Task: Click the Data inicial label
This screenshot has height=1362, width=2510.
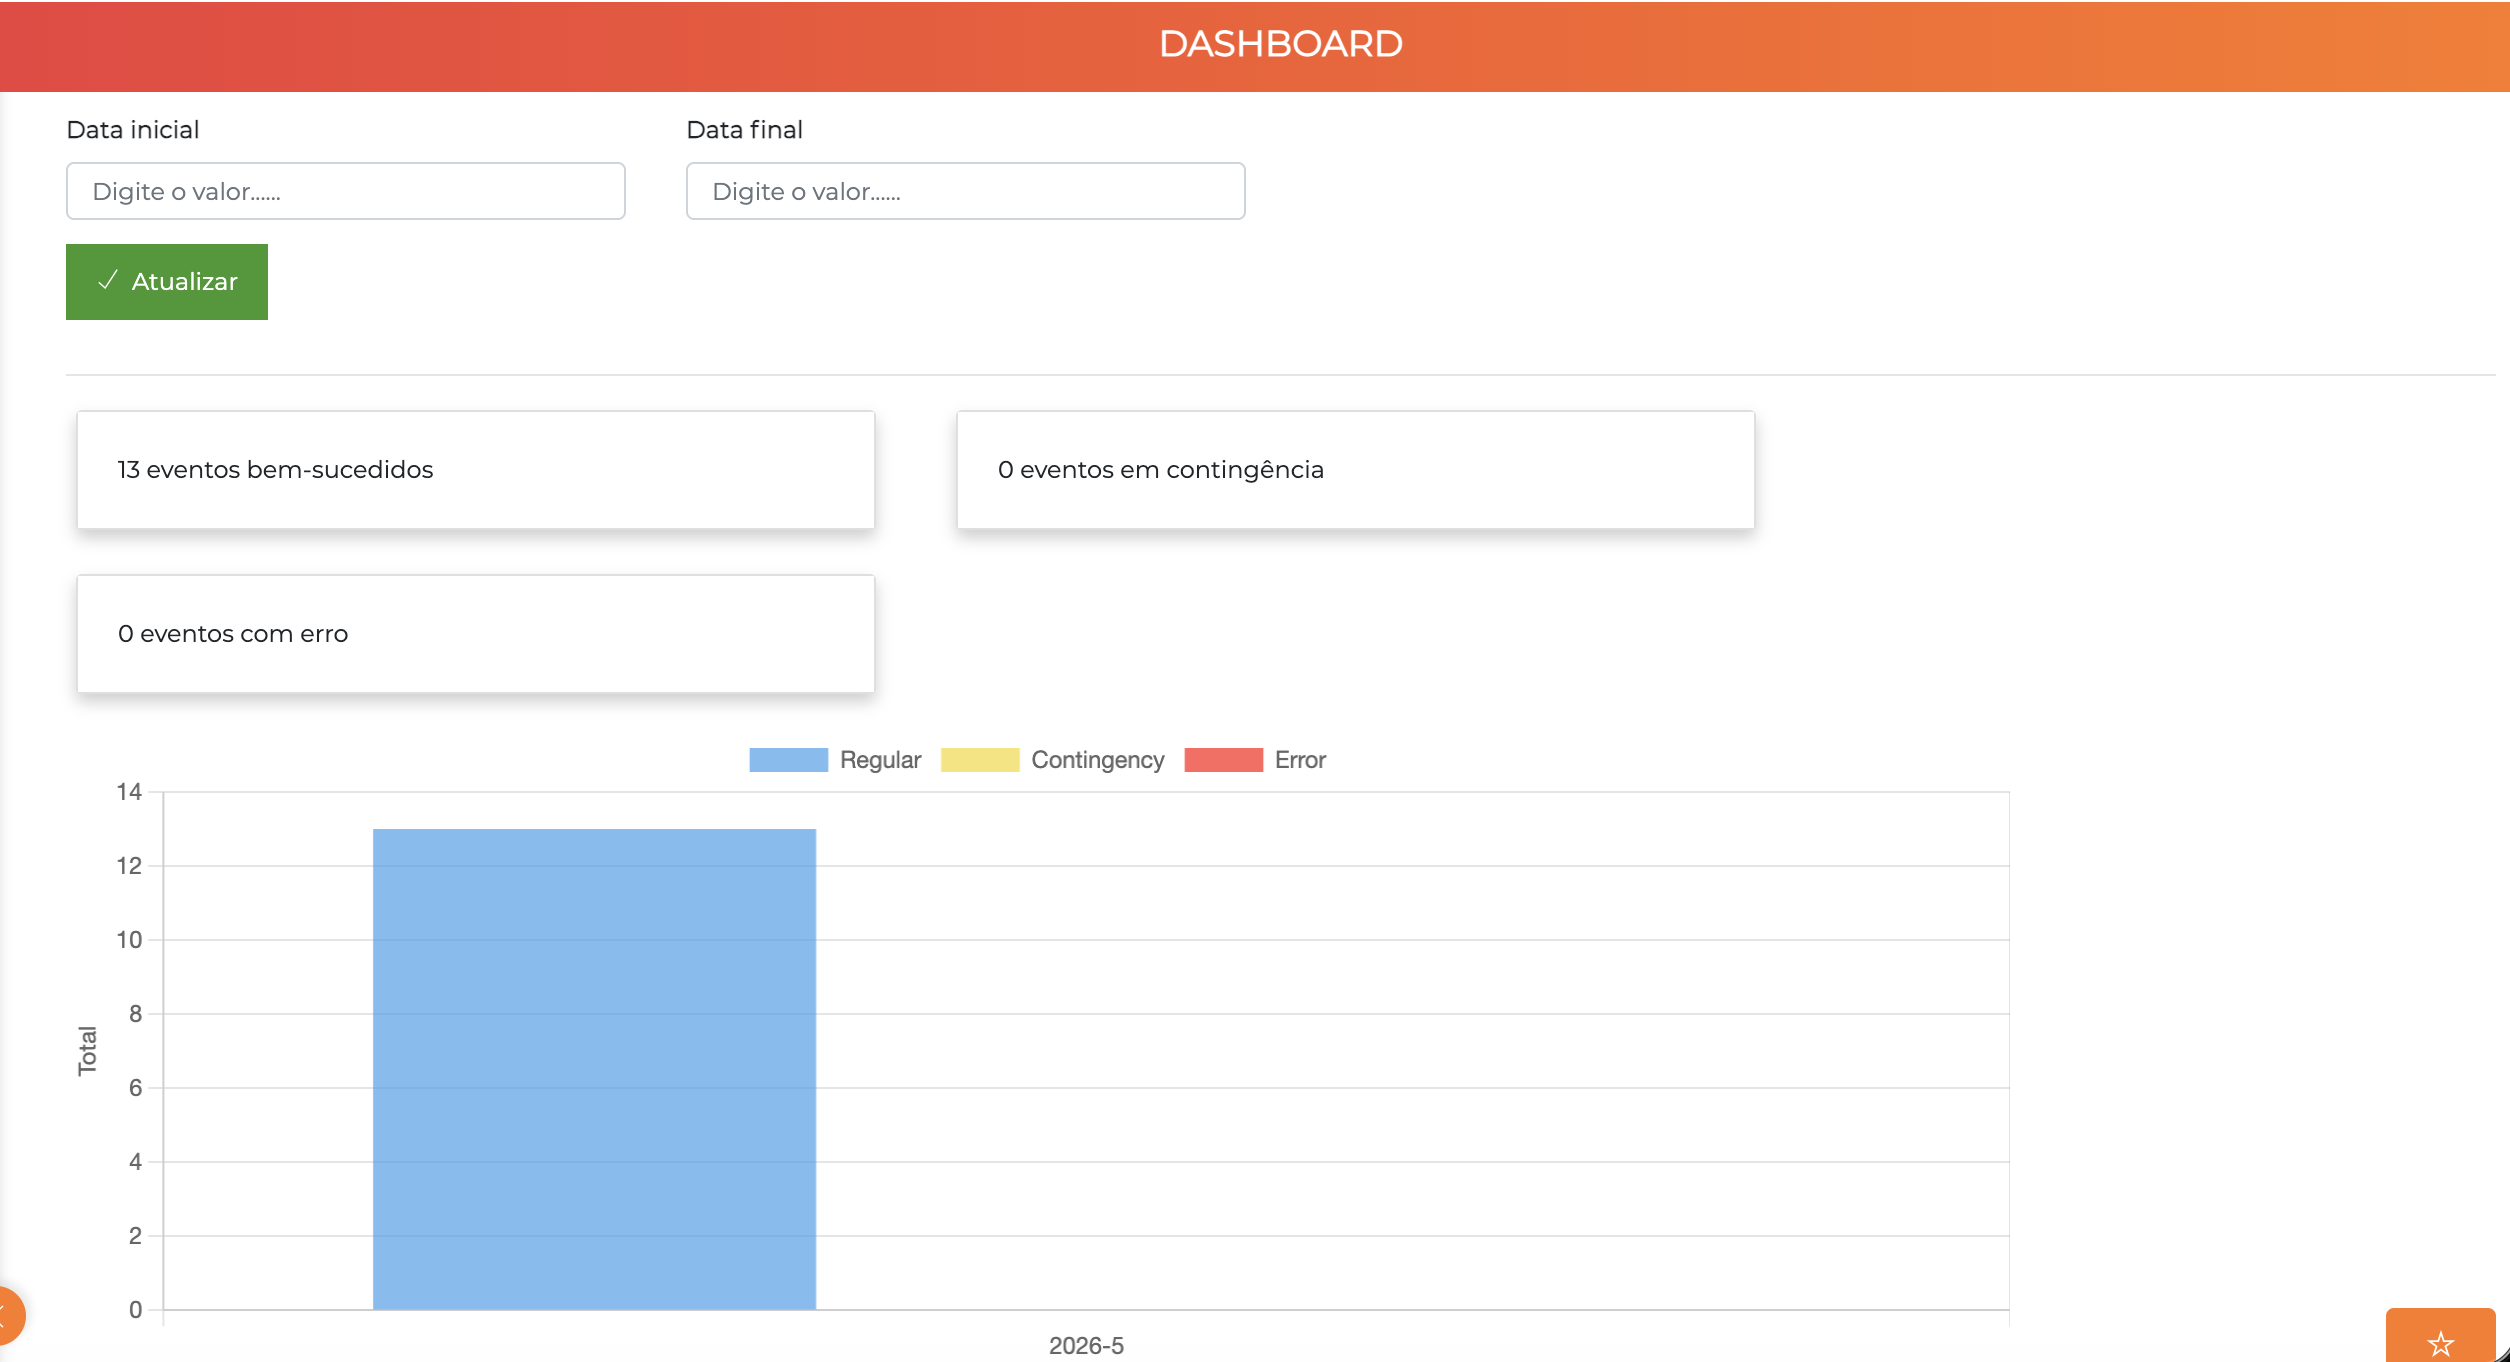Action: point(133,130)
